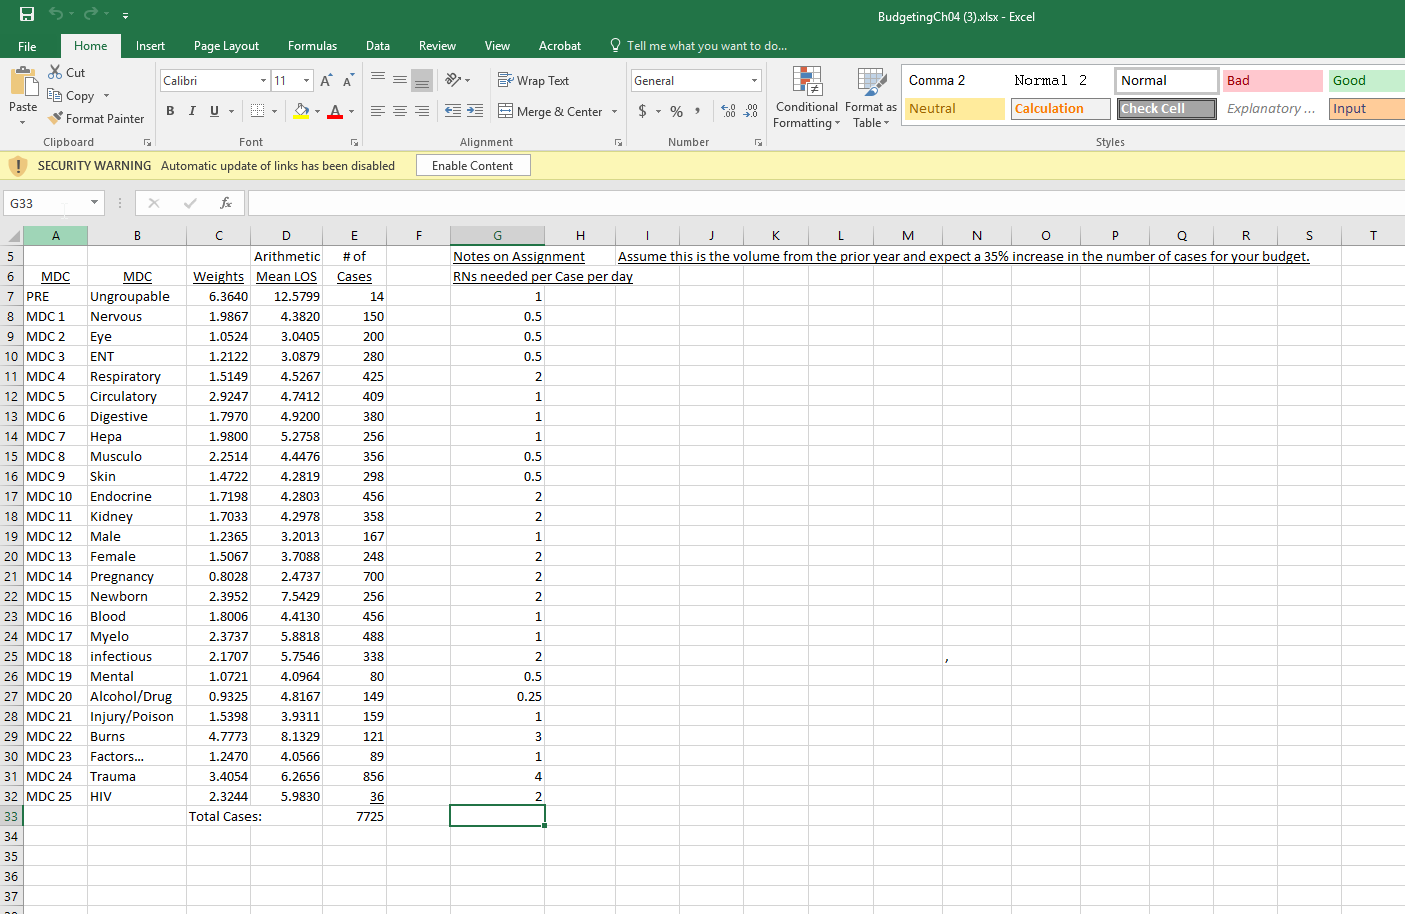Switch to the Review tab
The height and width of the screenshot is (914, 1405).
point(437,46)
